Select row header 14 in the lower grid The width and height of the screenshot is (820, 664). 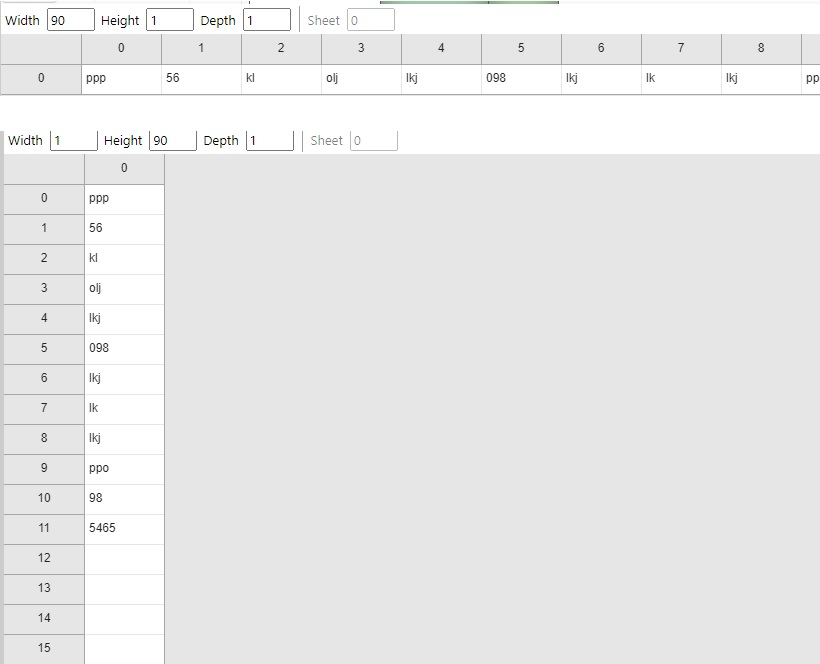(44, 620)
